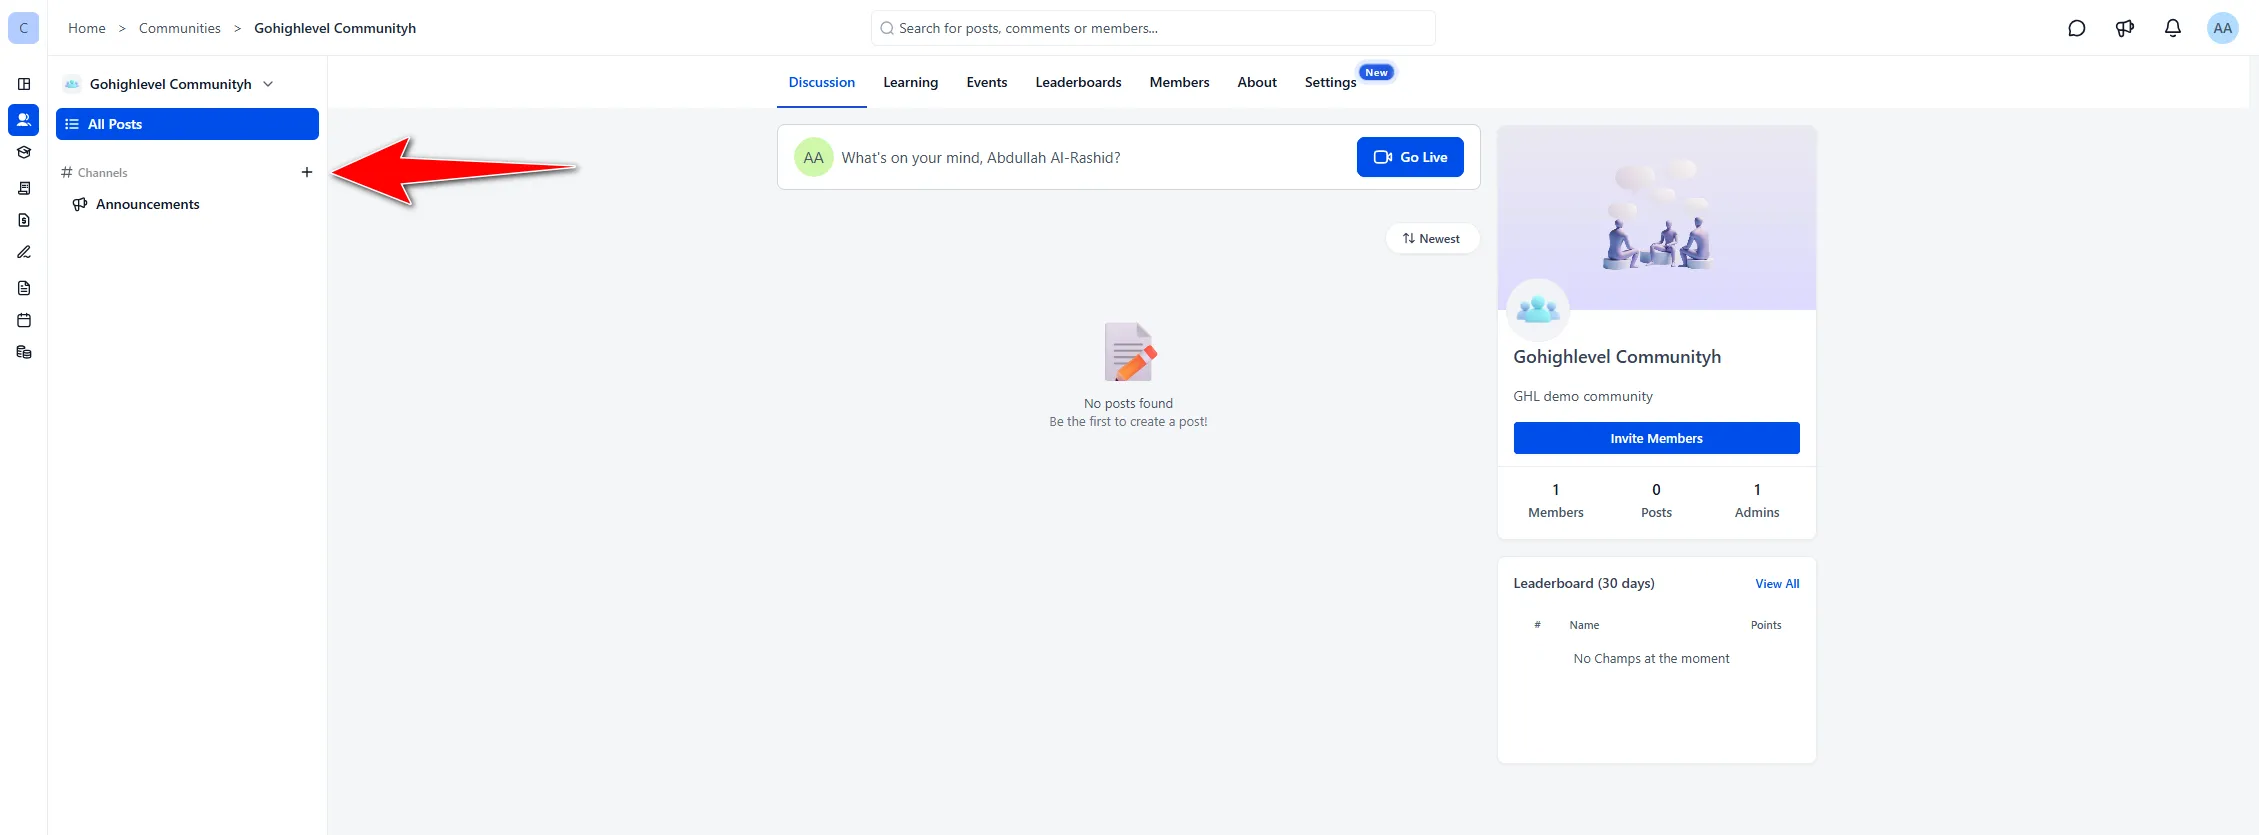This screenshot has width=2259, height=835.
Task: Click the Members count on community card
Action: tap(1556, 501)
